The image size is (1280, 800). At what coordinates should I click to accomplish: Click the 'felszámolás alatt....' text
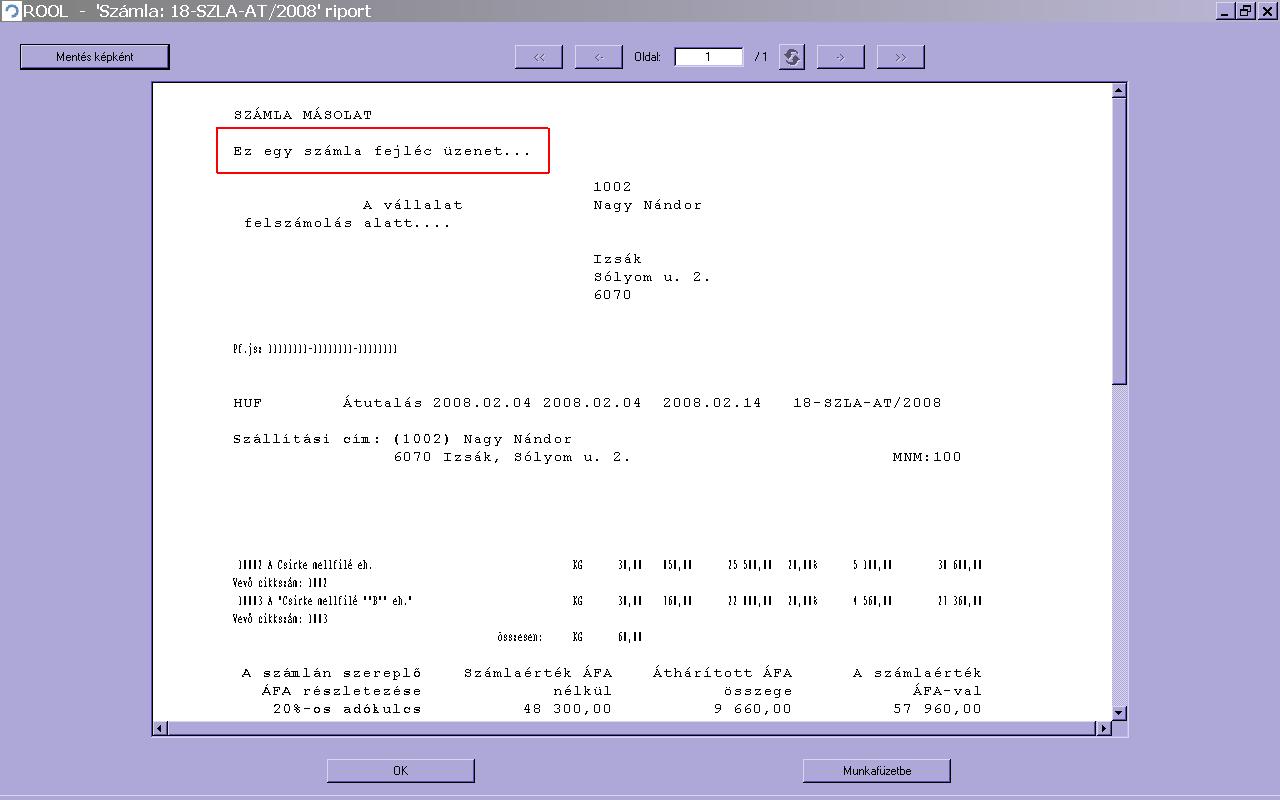point(347,223)
